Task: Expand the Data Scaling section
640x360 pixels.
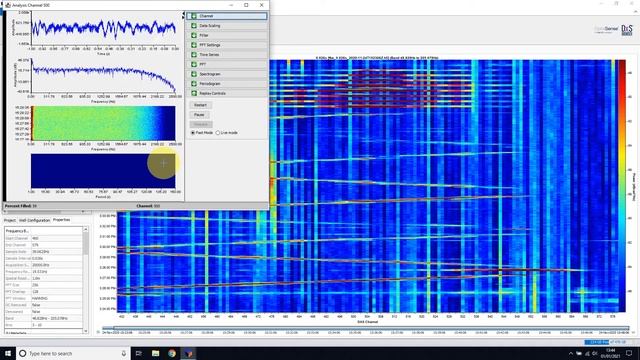Action: click(227, 26)
